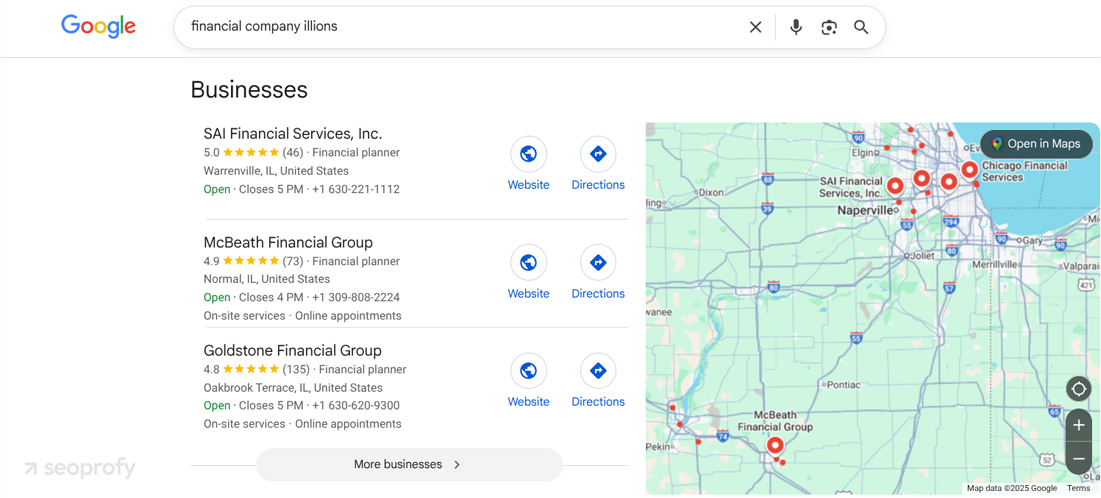Get directions icon for SAI Financial Services
This screenshot has height=498, width=1101.
pyautogui.click(x=598, y=154)
